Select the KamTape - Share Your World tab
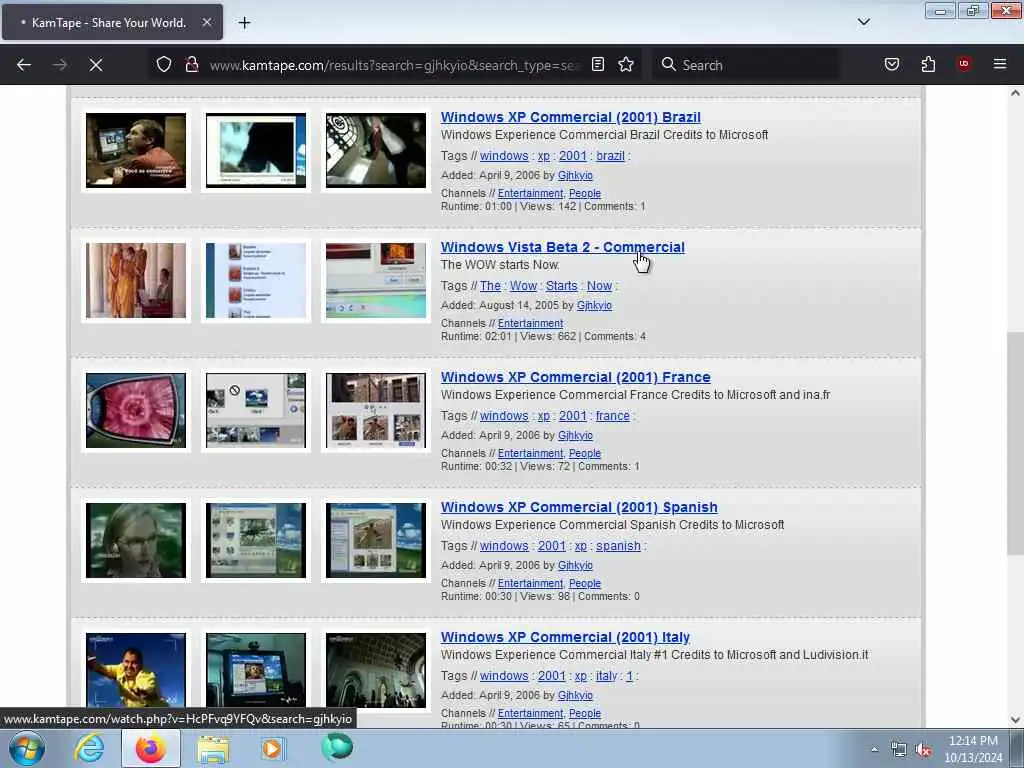1024x768 pixels. click(112, 22)
